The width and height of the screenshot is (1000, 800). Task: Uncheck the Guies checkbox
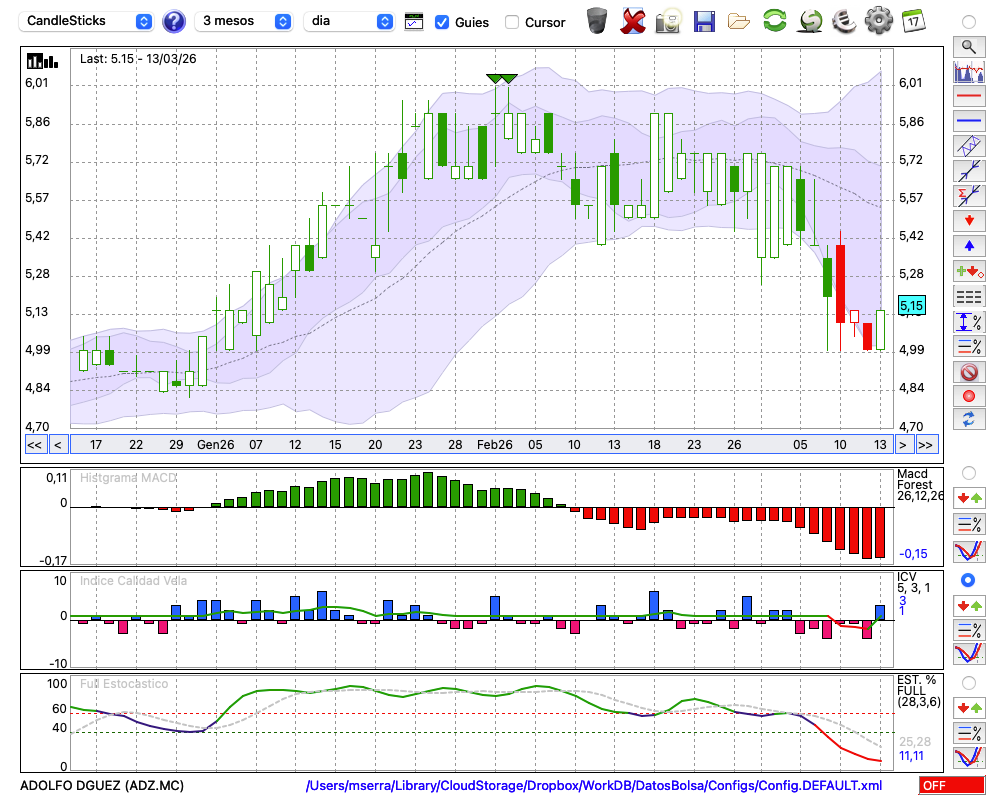(x=441, y=22)
